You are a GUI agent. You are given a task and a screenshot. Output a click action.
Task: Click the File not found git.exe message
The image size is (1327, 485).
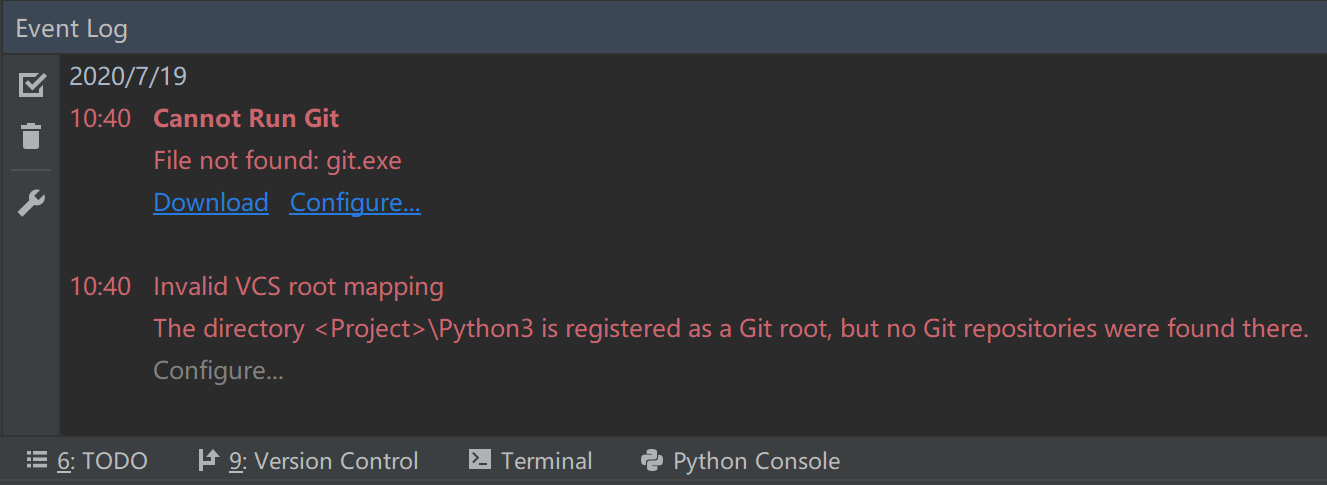(277, 160)
